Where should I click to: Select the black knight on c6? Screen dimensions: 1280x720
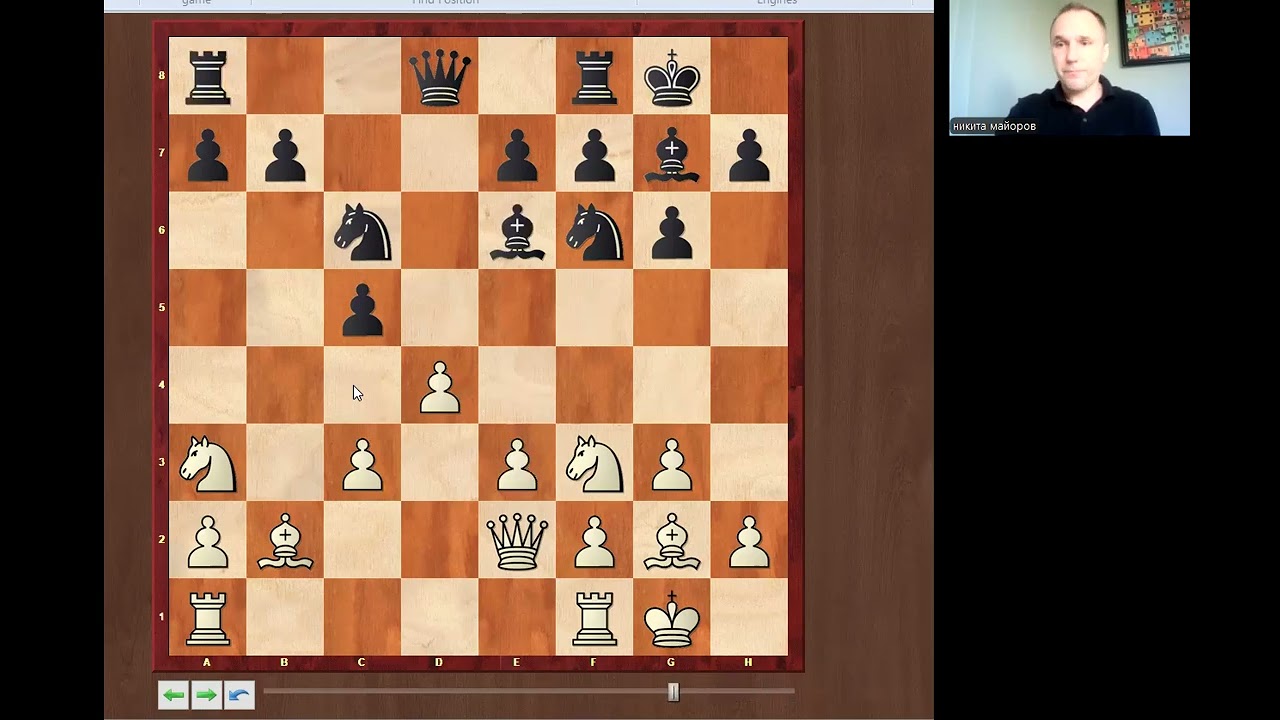(x=363, y=232)
